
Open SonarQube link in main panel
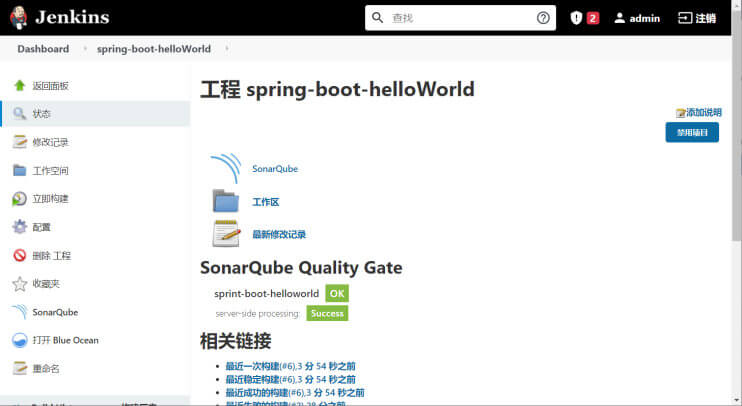point(275,168)
